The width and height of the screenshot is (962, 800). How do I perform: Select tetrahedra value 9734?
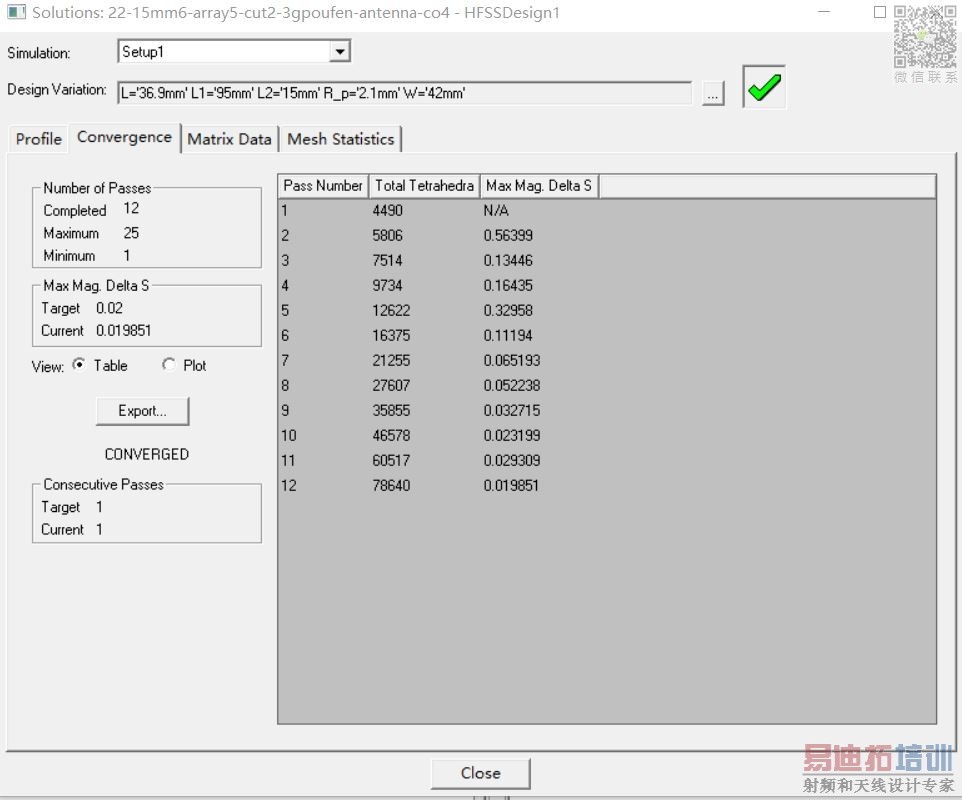coord(388,286)
